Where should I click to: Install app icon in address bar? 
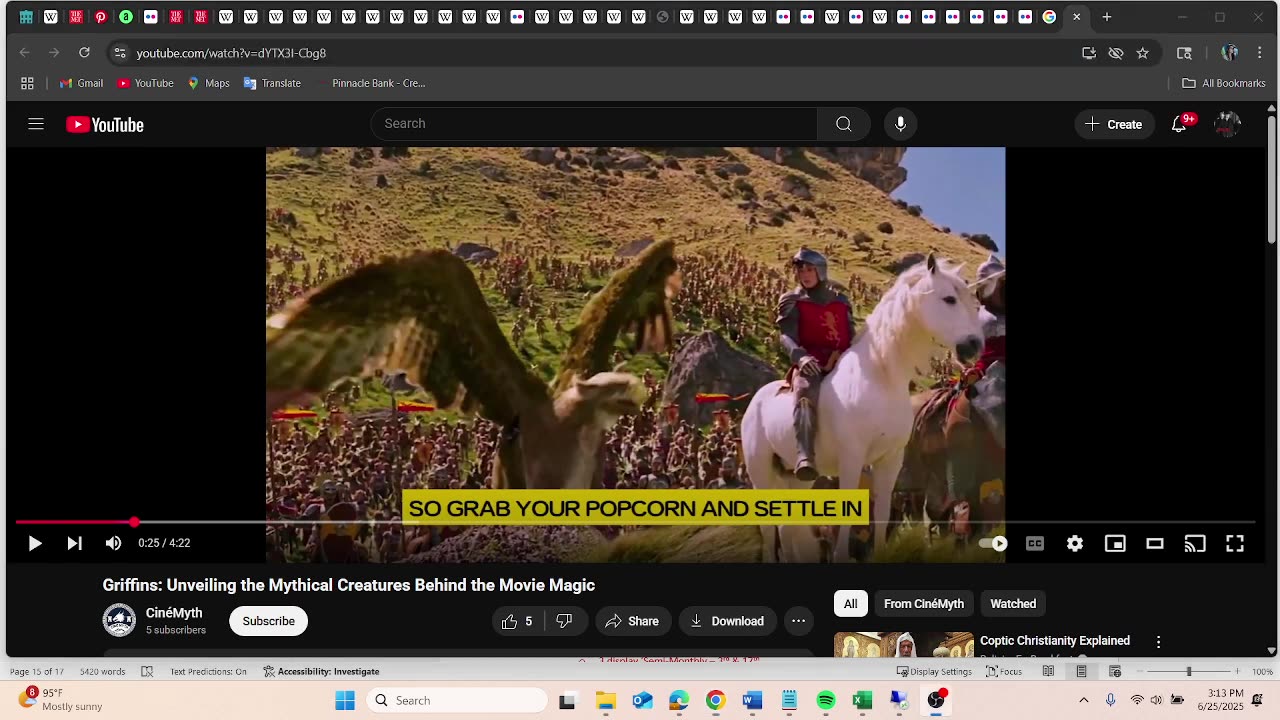pos(1089,53)
